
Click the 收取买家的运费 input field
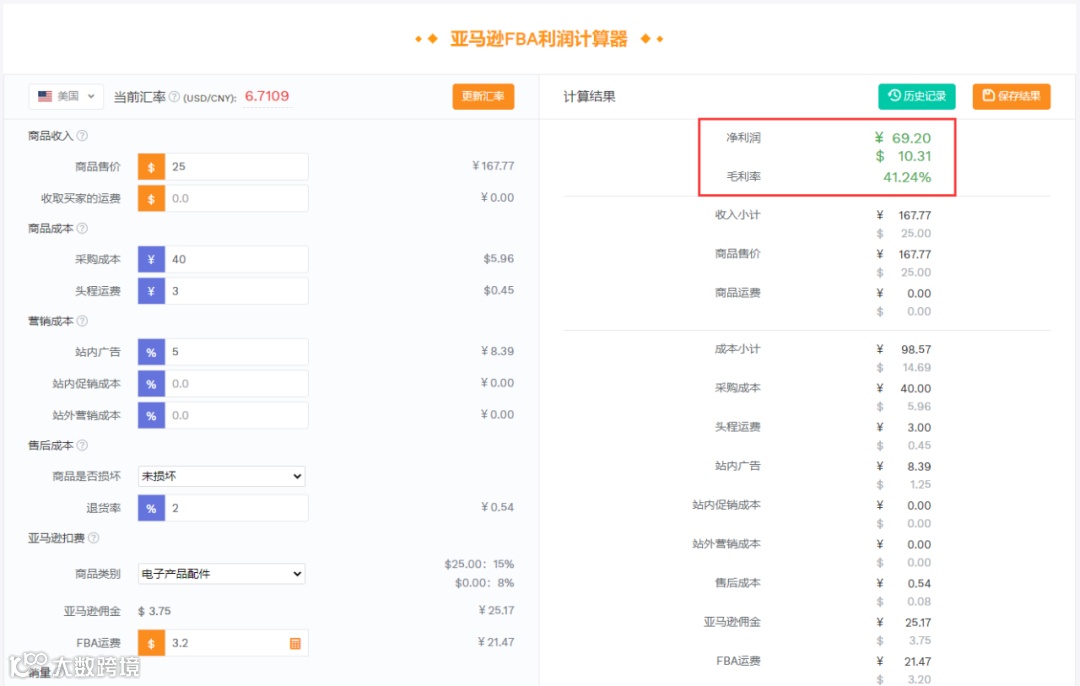pyautogui.click(x=236, y=198)
